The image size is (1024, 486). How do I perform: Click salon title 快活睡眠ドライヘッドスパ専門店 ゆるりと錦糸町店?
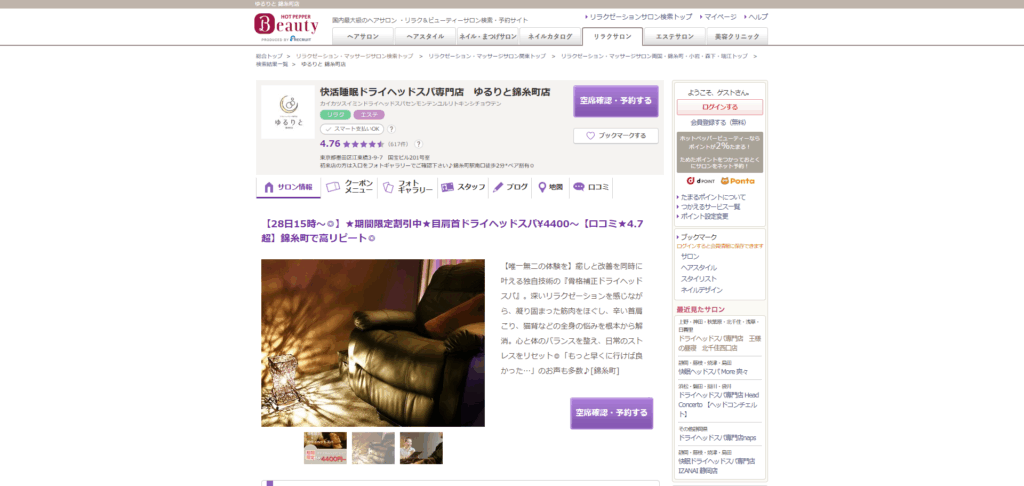[x=435, y=91]
